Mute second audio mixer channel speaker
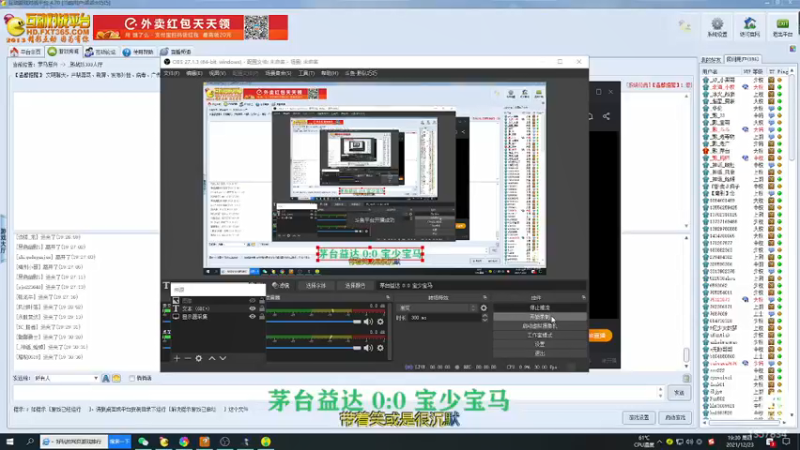Image resolution: width=800 pixels, height=450 pixels. 368,348
